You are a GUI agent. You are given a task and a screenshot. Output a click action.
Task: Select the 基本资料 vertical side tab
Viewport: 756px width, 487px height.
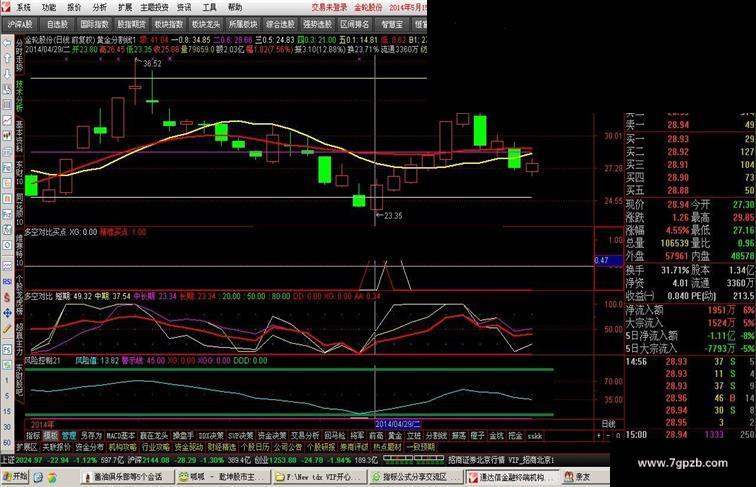pyautogui.click(x=19, y=137)
